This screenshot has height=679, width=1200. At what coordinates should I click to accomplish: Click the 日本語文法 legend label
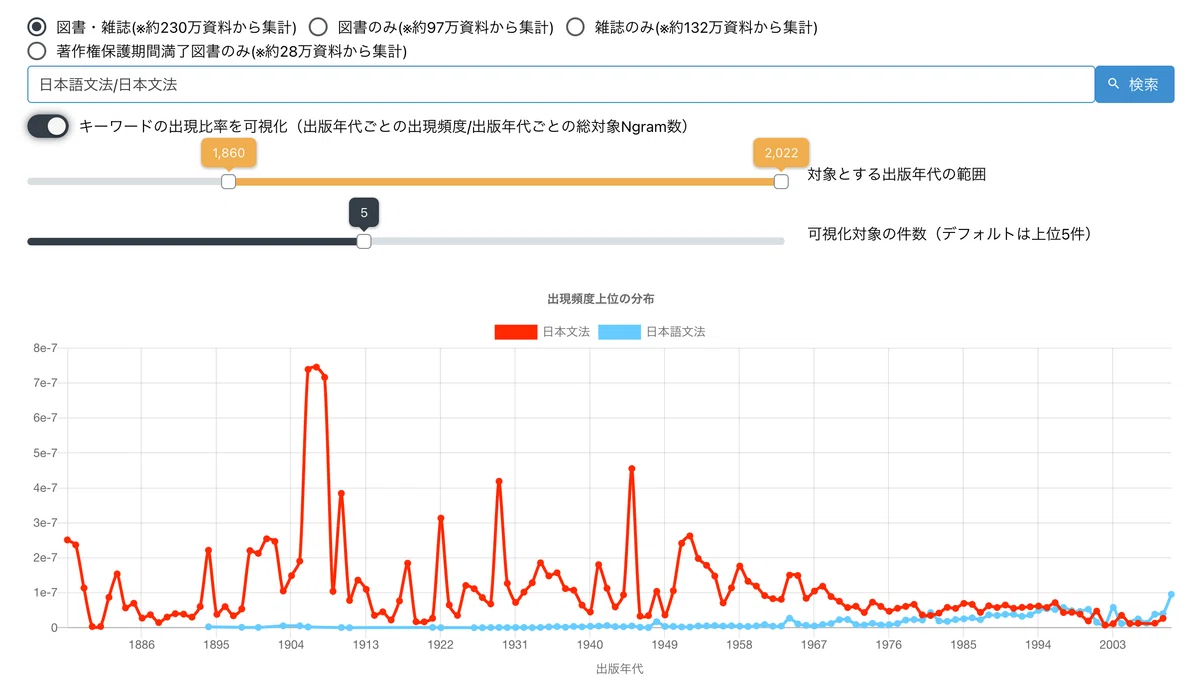[676, 332]
